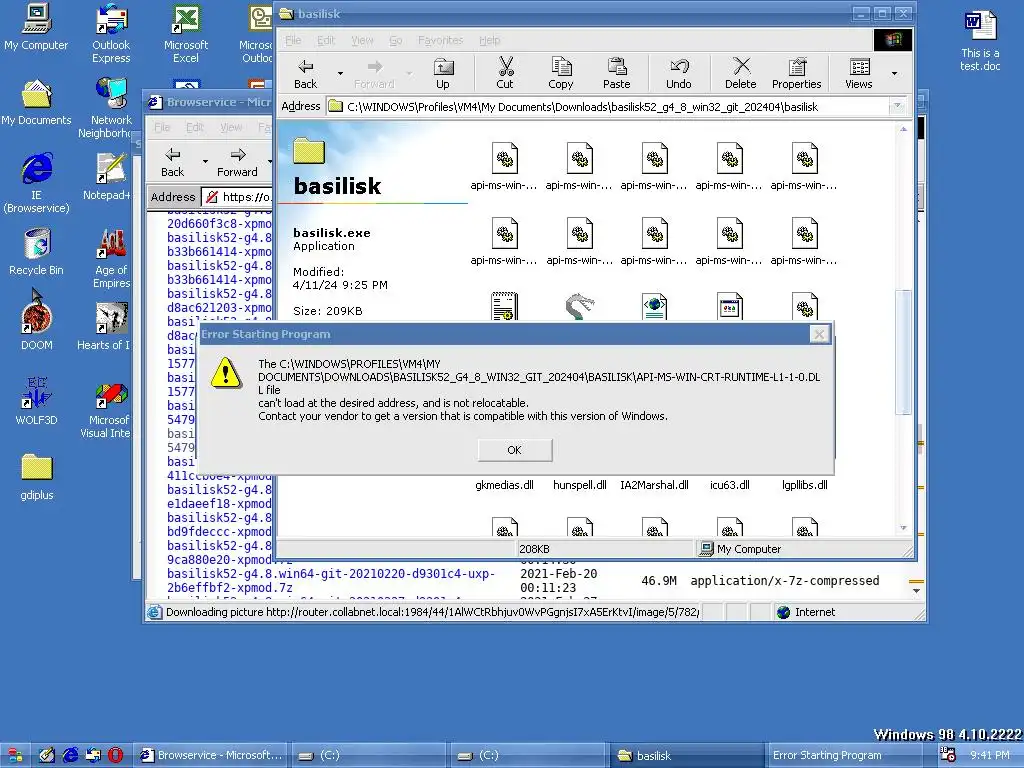Click down arrow of Browservice page scrollbar
The height and width of the screenshot is (768, 1024).
pos(916,591)
